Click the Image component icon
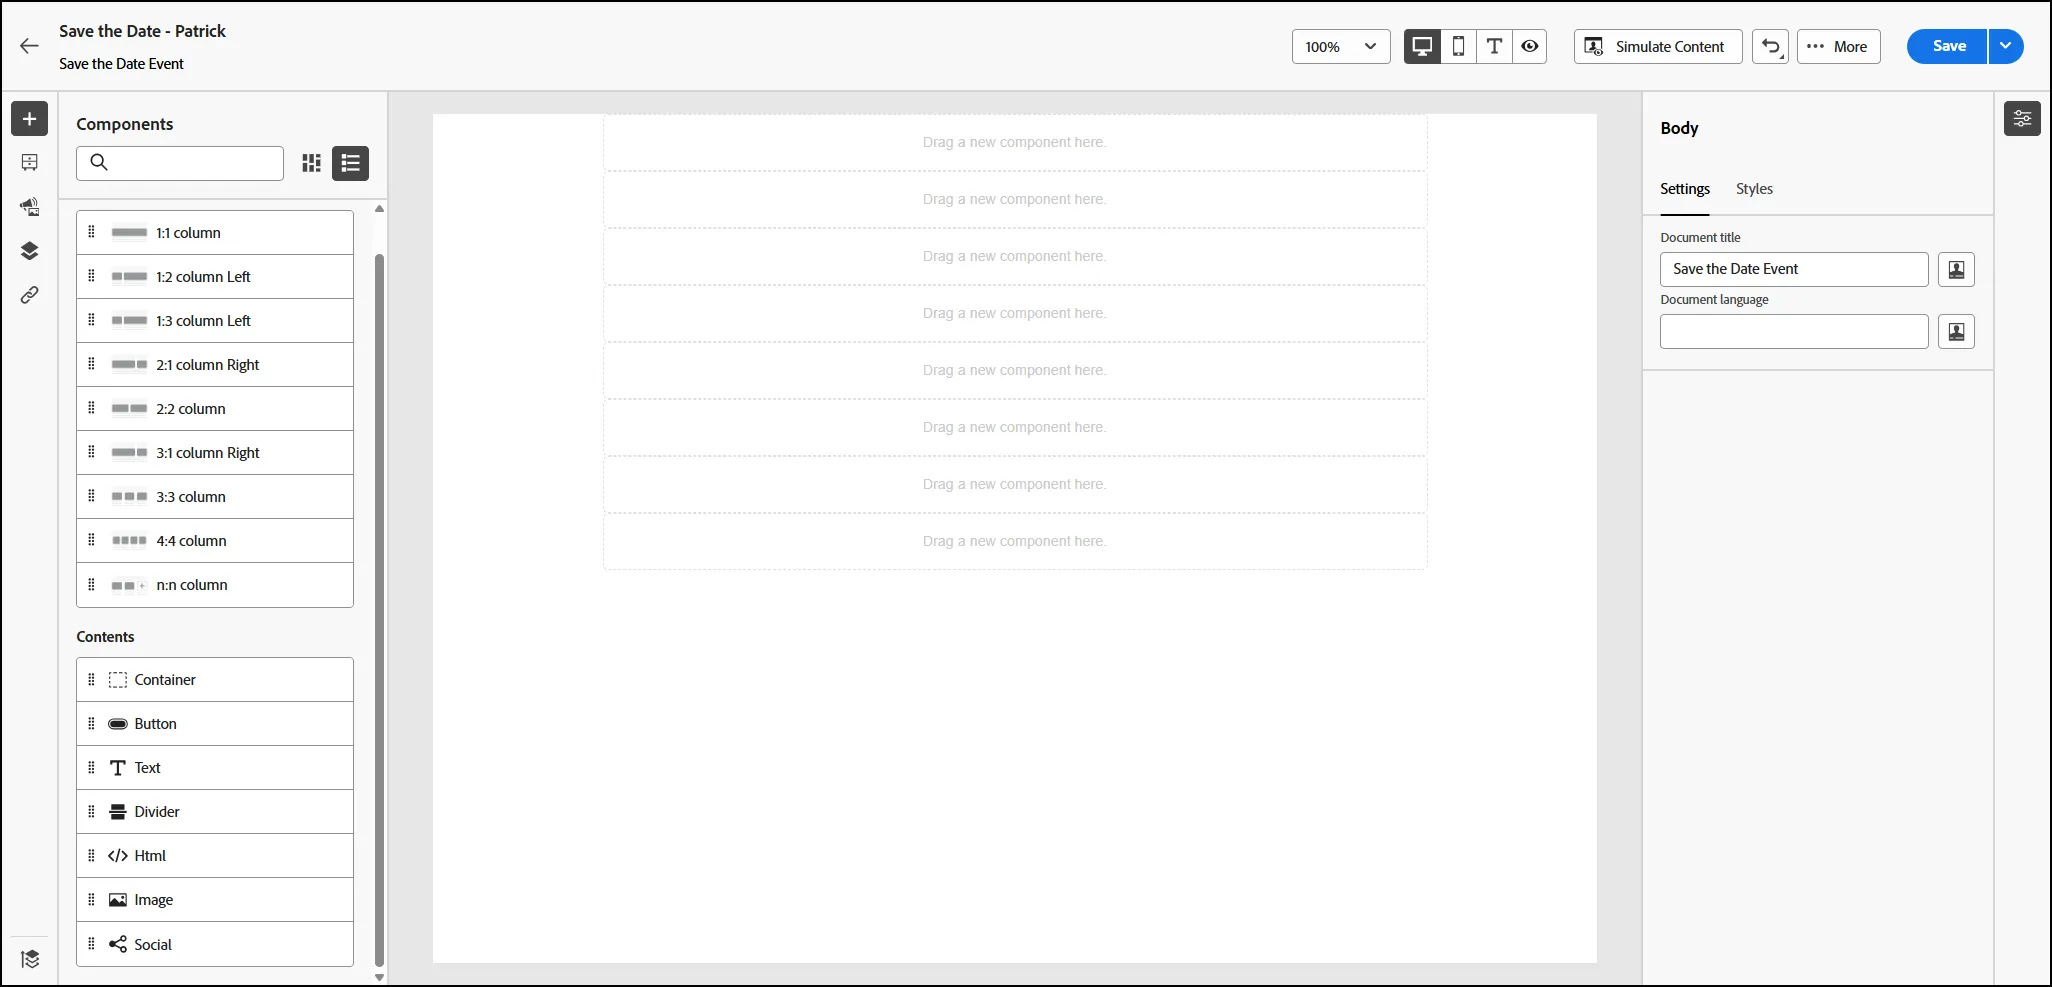This screenshot has width=2052, height=987. [x=117, y=900]
